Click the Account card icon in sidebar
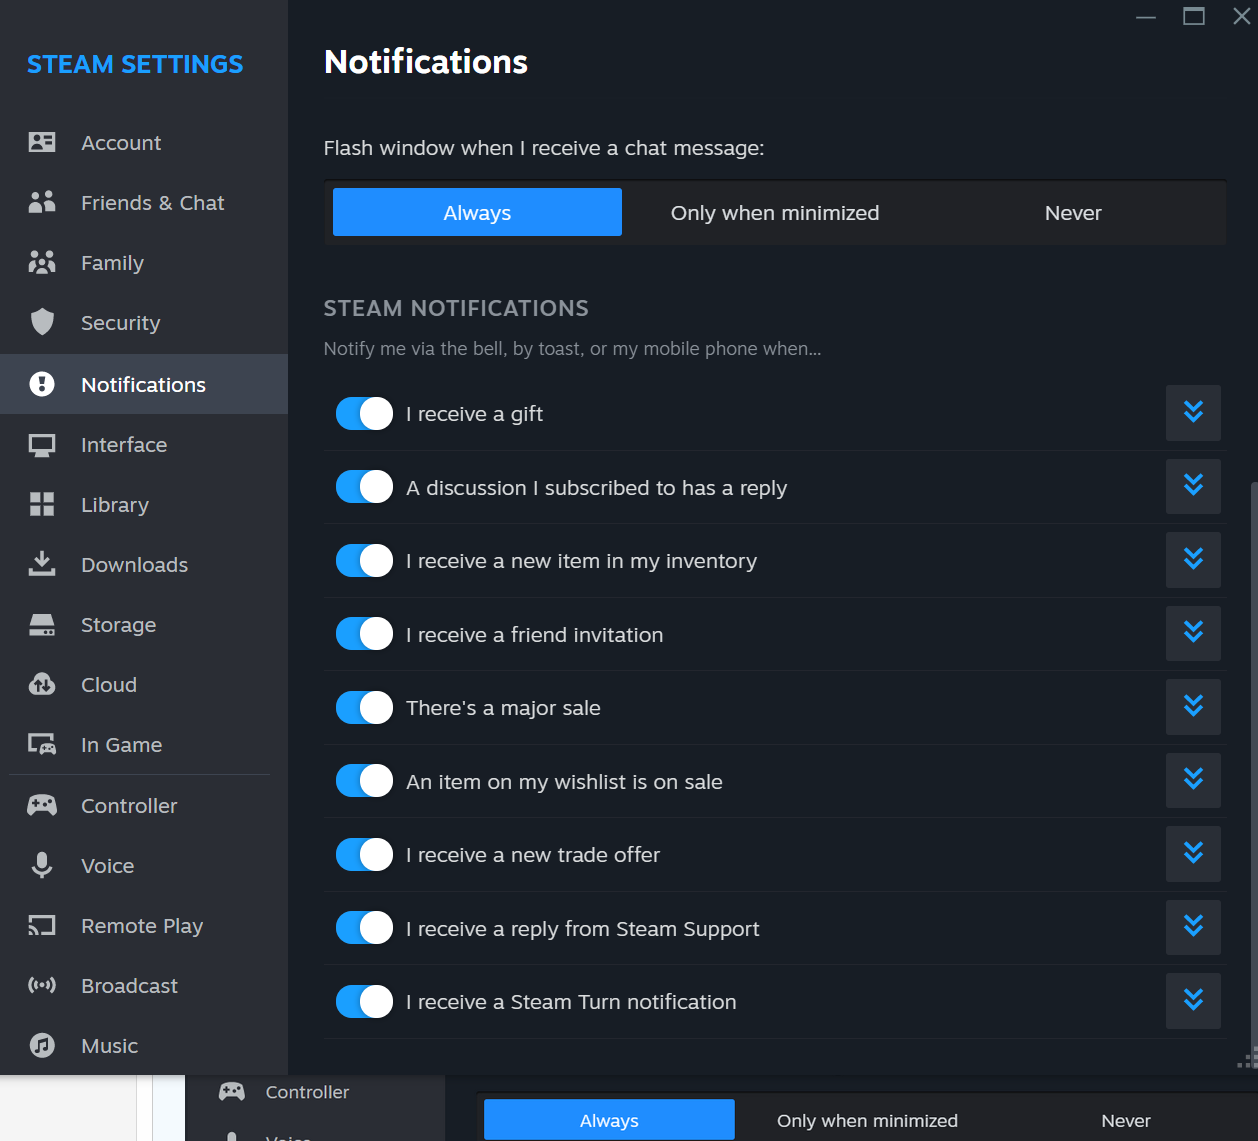The width and height of the screenshot is (1258, 1141). click(42, 142)
